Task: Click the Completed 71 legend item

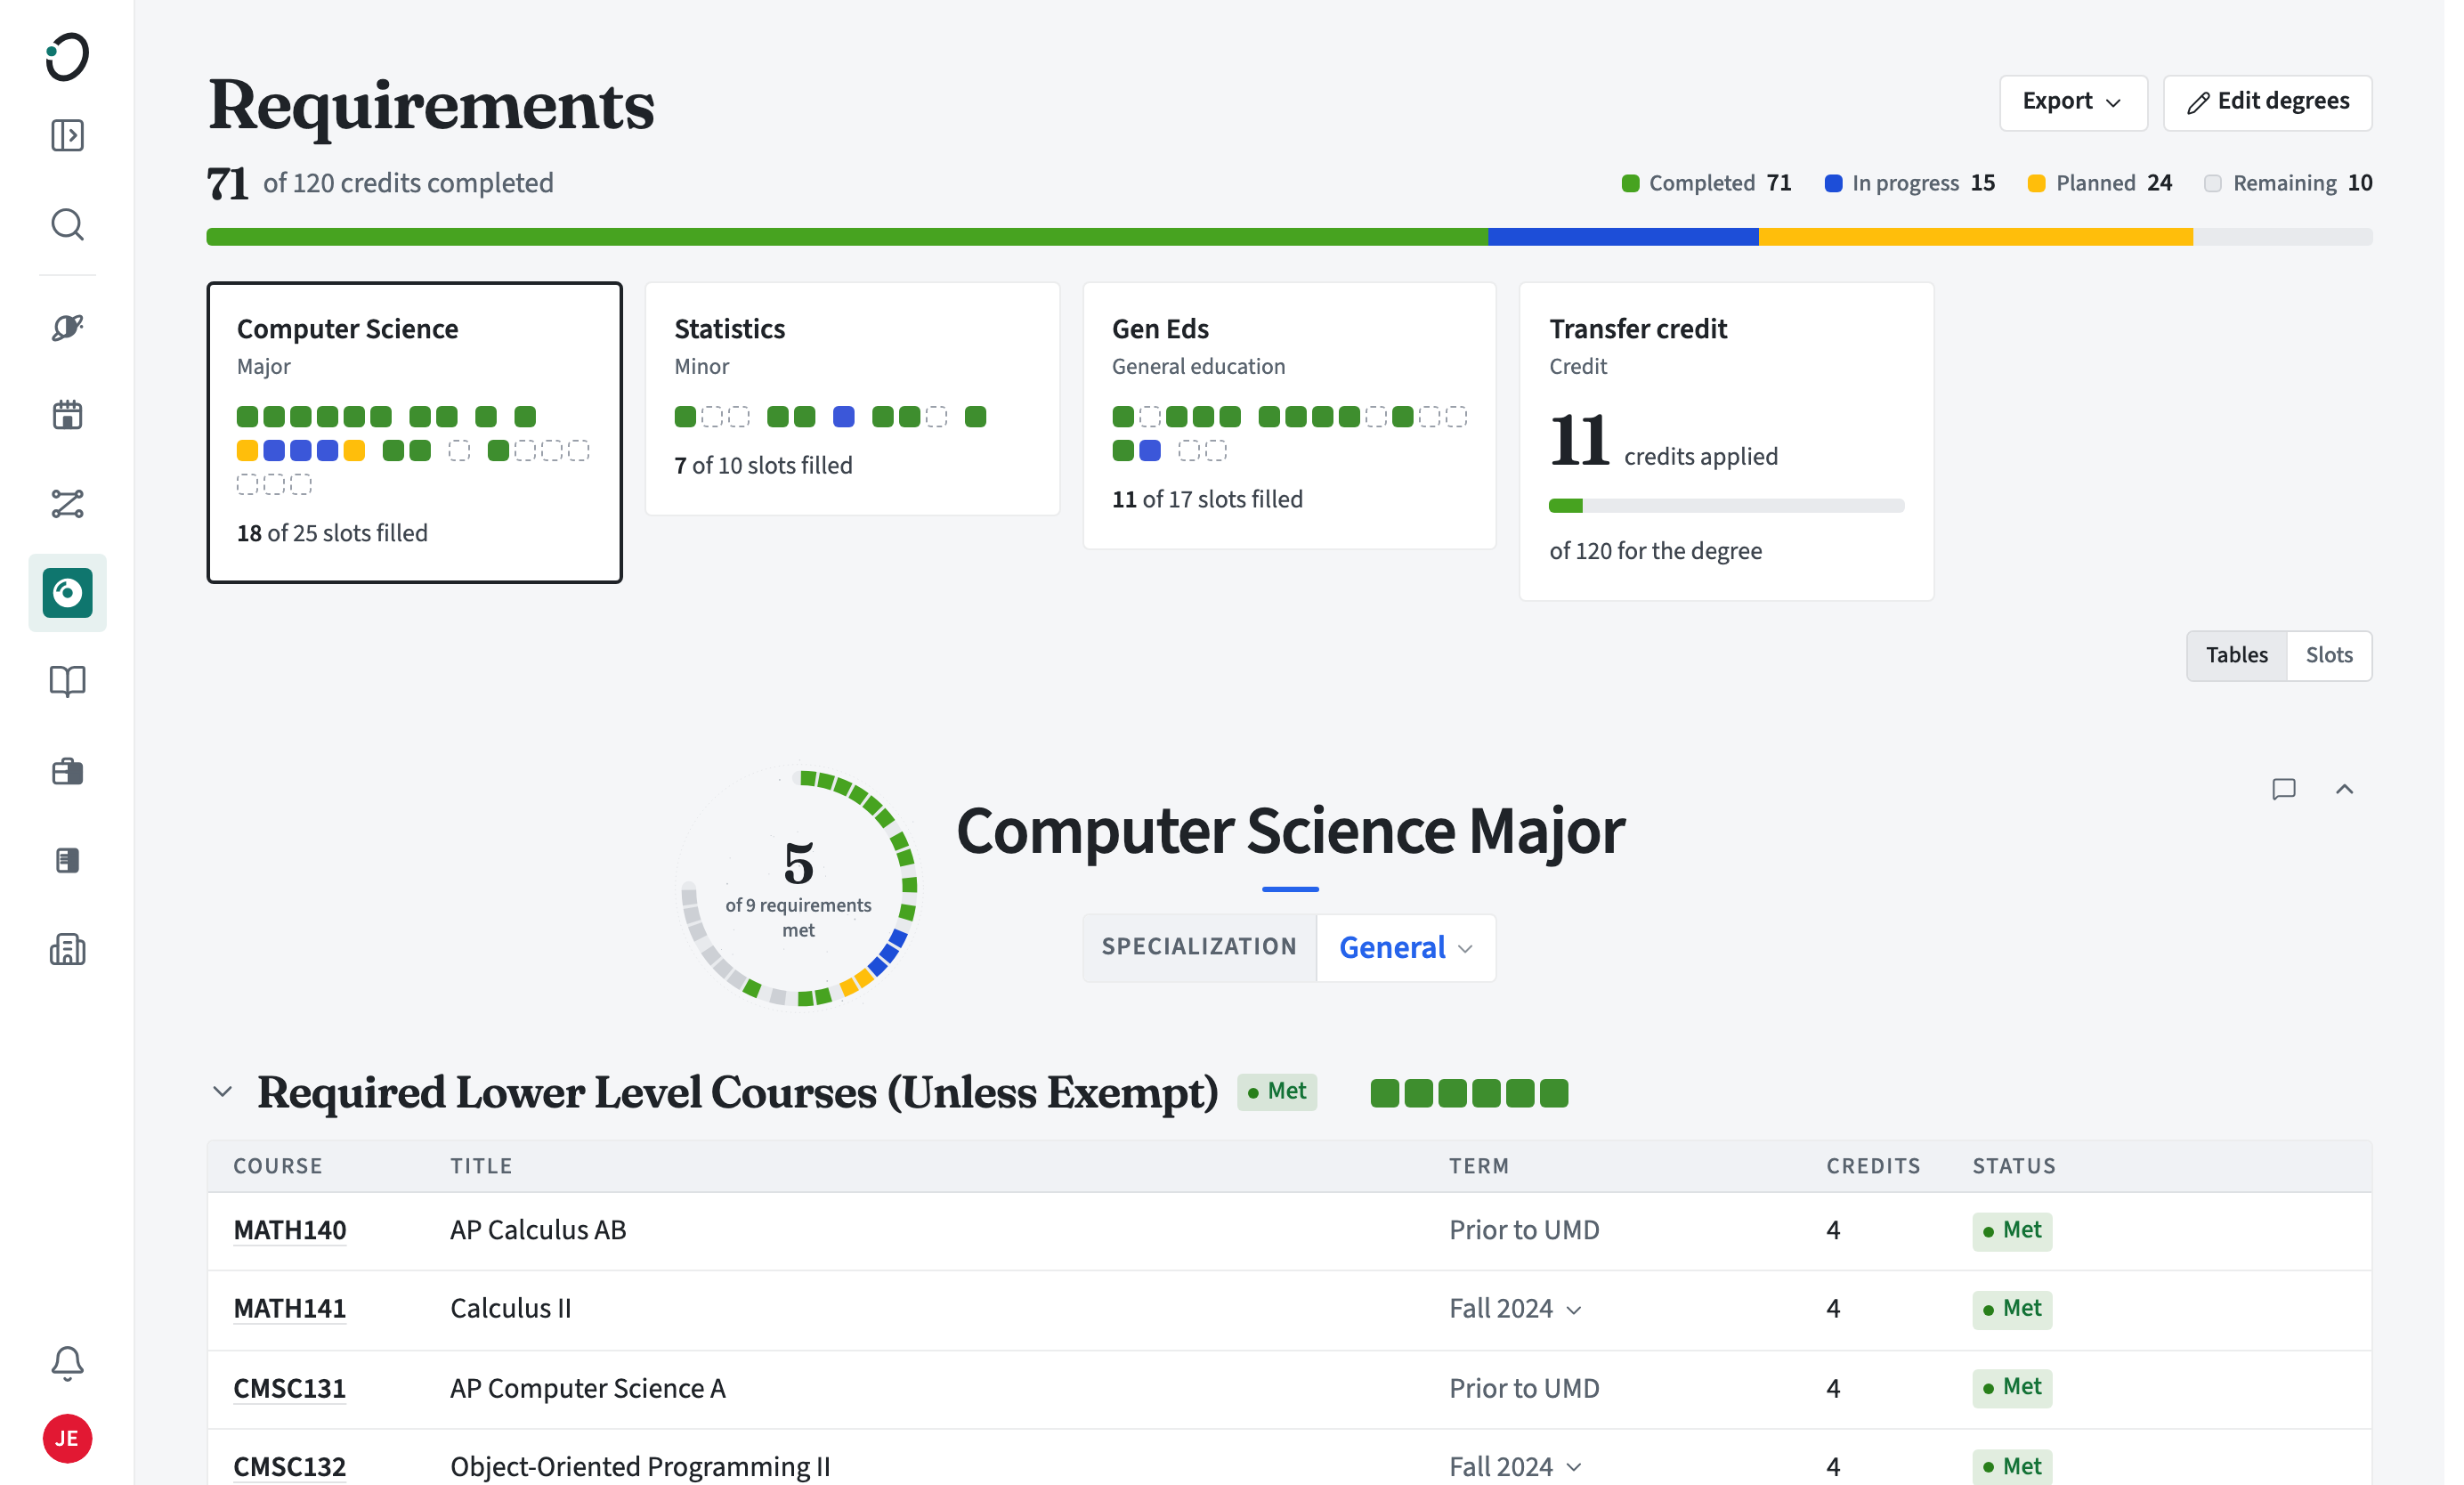Action: pos(1706,183)
